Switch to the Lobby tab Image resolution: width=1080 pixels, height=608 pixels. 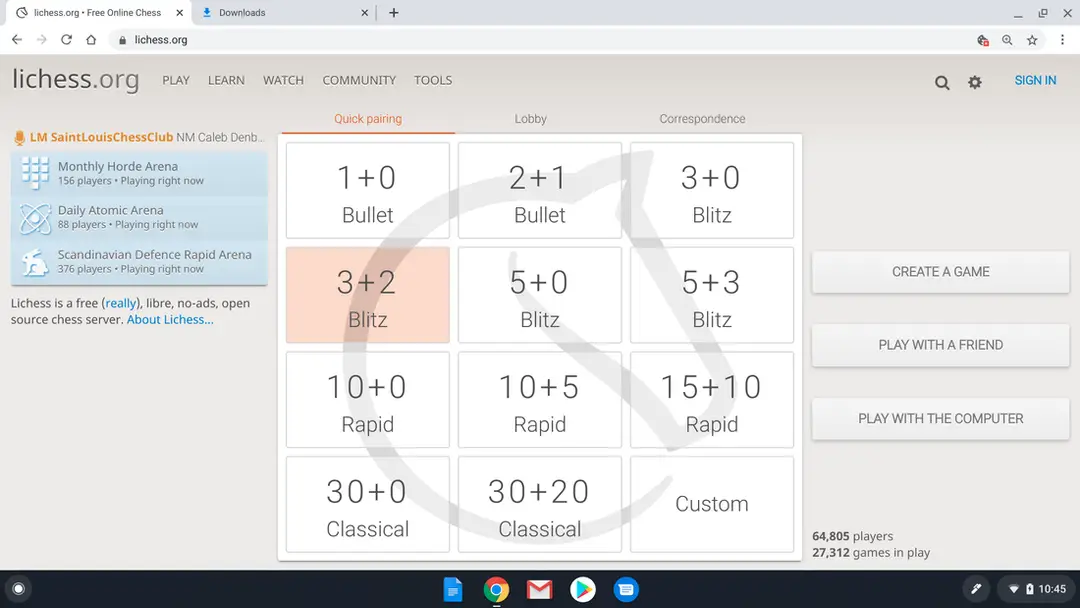pyautogui.click(x=530, y=118)
